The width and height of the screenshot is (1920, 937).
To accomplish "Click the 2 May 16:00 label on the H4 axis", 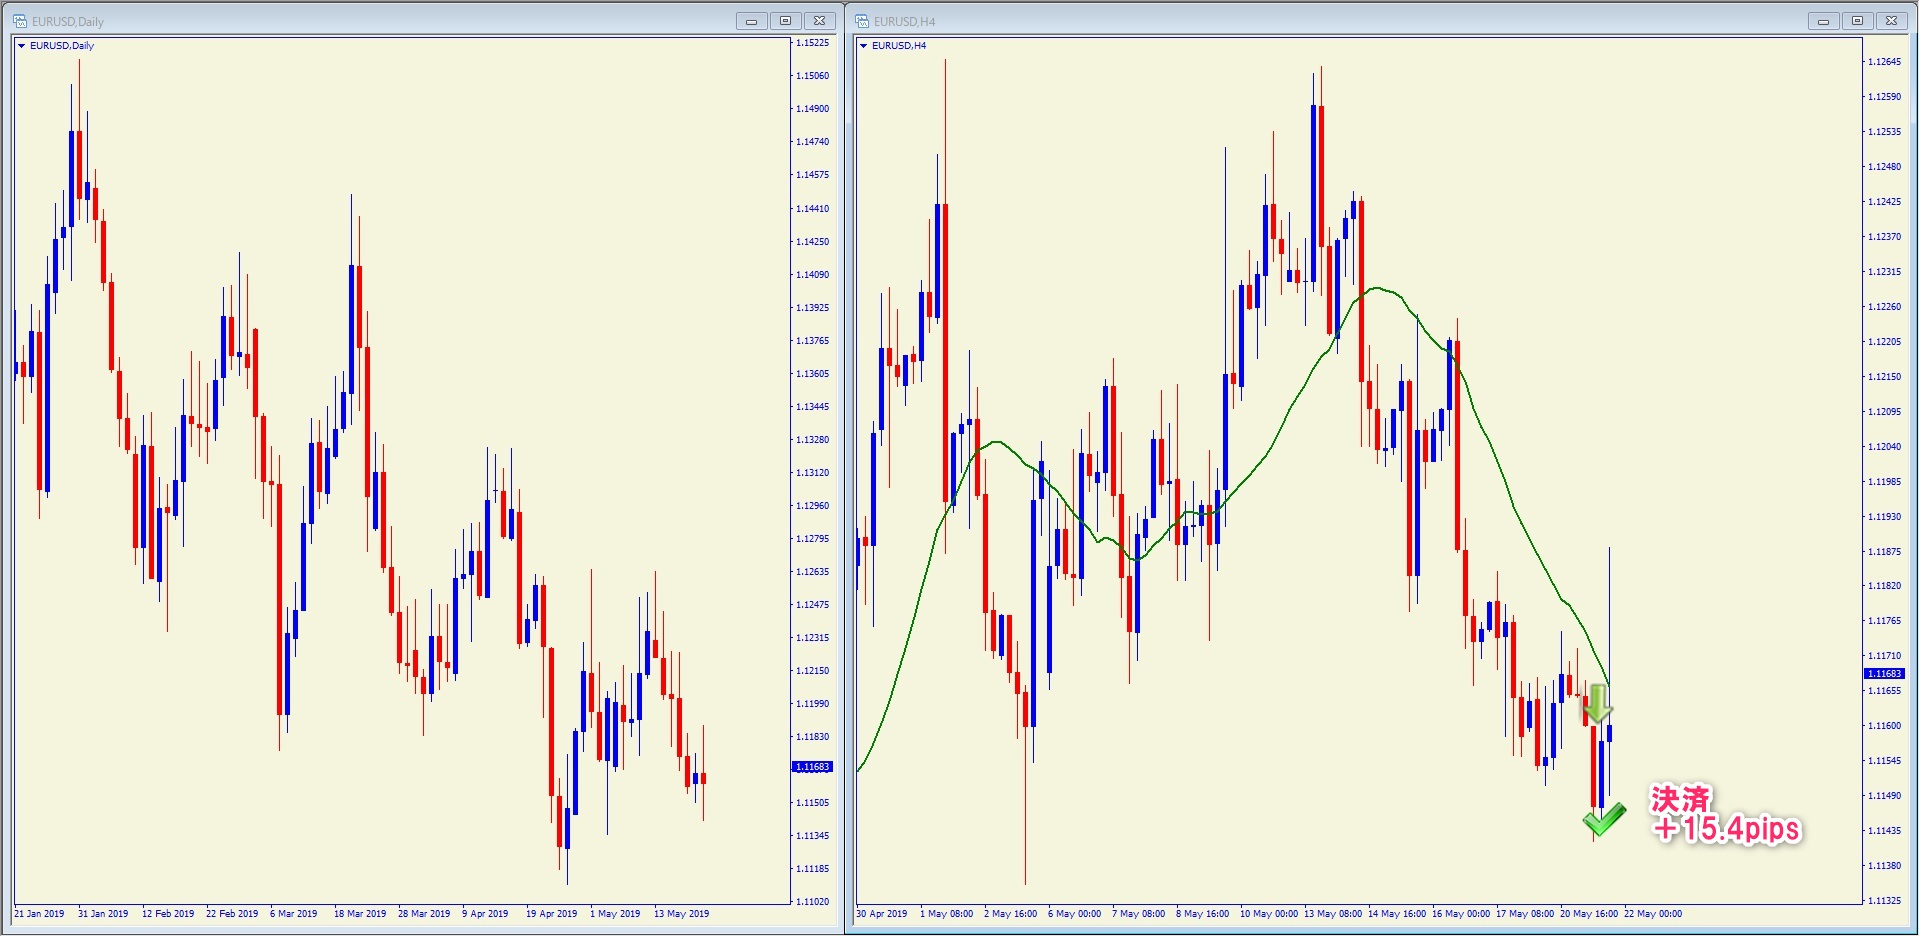I will point(1011,914).
